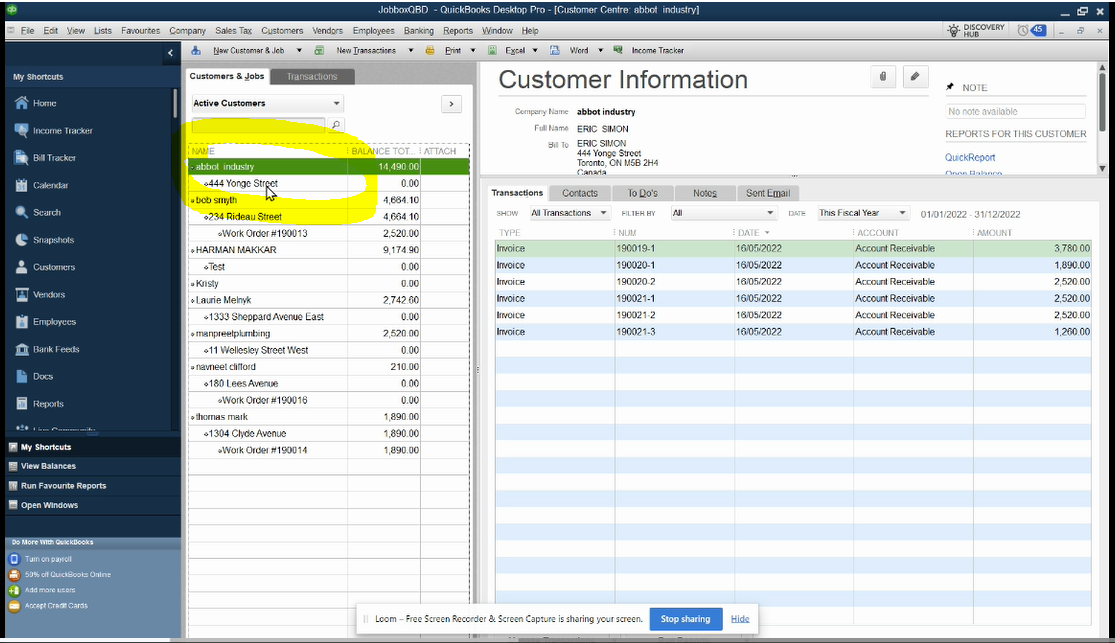Select Work Order #190013 job

(x=328, y=233)
